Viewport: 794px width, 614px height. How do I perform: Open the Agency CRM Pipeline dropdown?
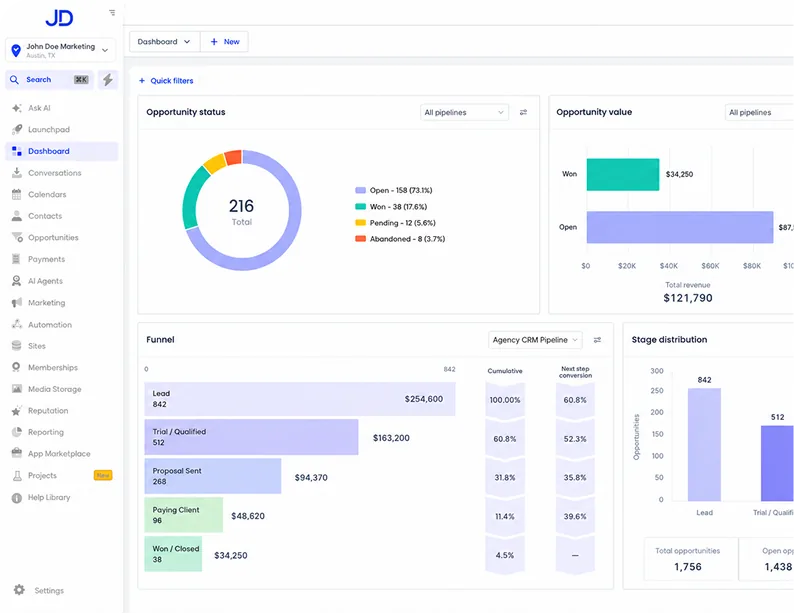click(535, 340)
